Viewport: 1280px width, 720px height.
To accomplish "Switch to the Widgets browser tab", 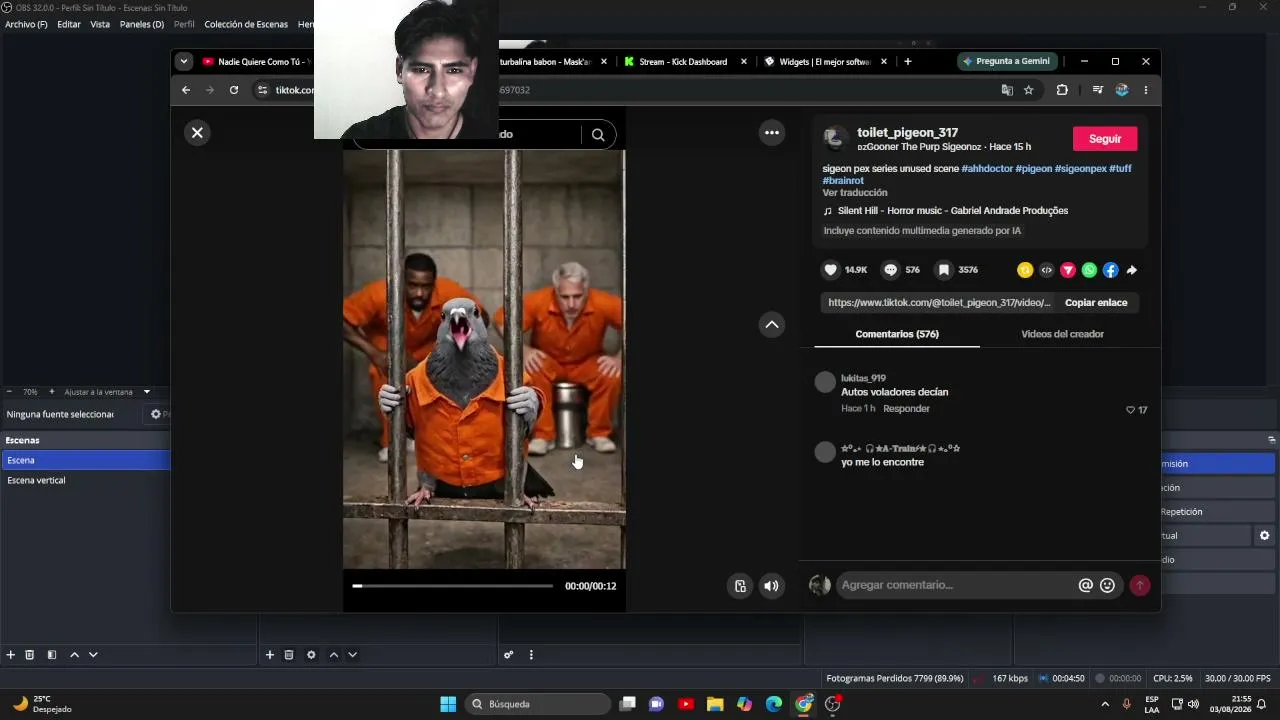I will (x=825, y=62).
